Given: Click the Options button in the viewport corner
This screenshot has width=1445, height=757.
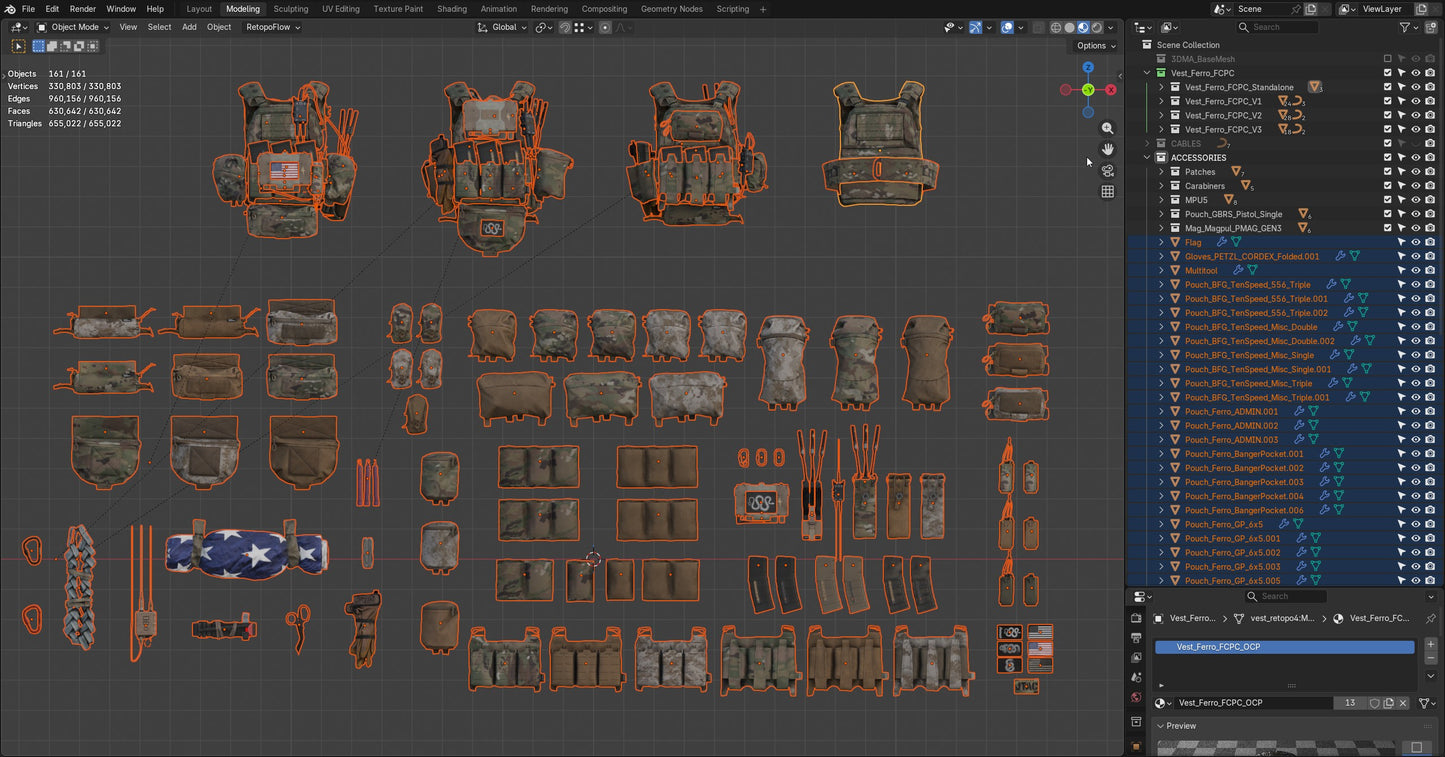Looking at the screenshot, I should [x=1093, y=46].
